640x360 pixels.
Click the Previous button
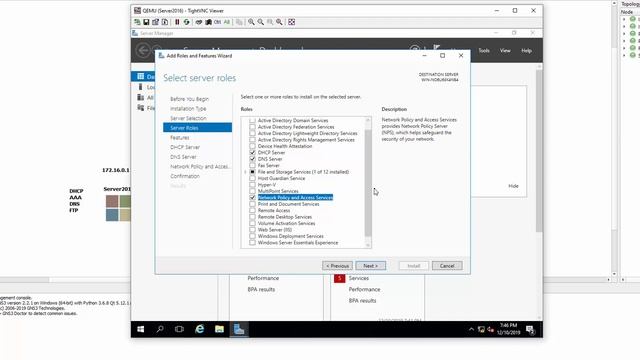[x=337, y=266]
